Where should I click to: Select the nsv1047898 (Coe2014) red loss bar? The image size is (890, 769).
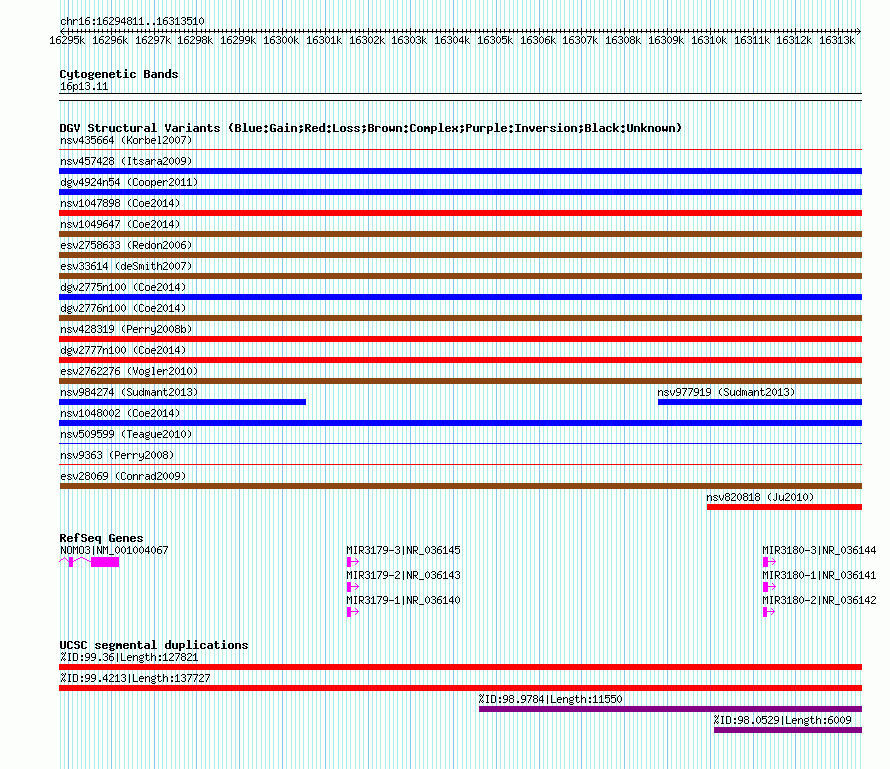[x=460, y=213]
